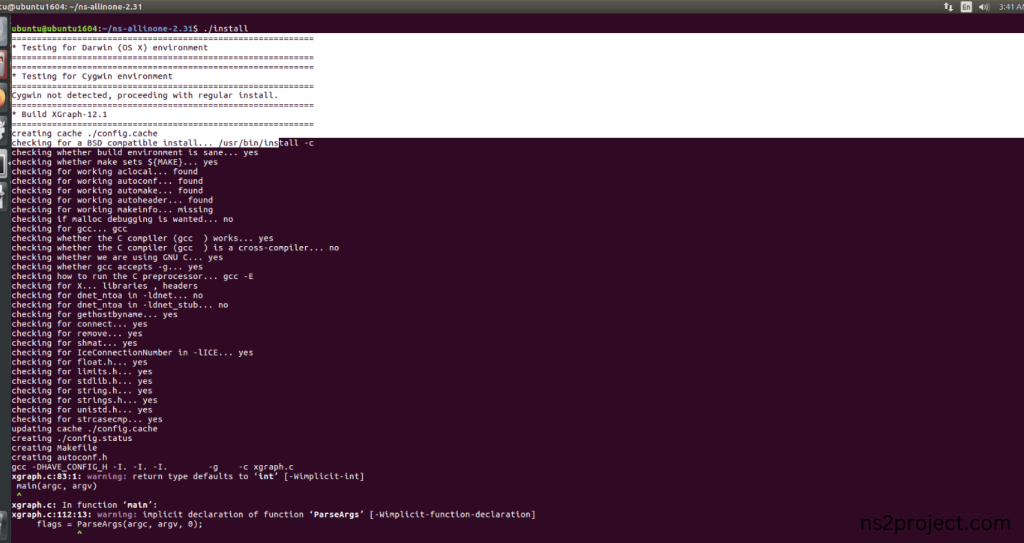Click the dnet_ntoa in -ldnet... no line
Viewport: 1024px width, 543px height.
(x=107, y=296)
